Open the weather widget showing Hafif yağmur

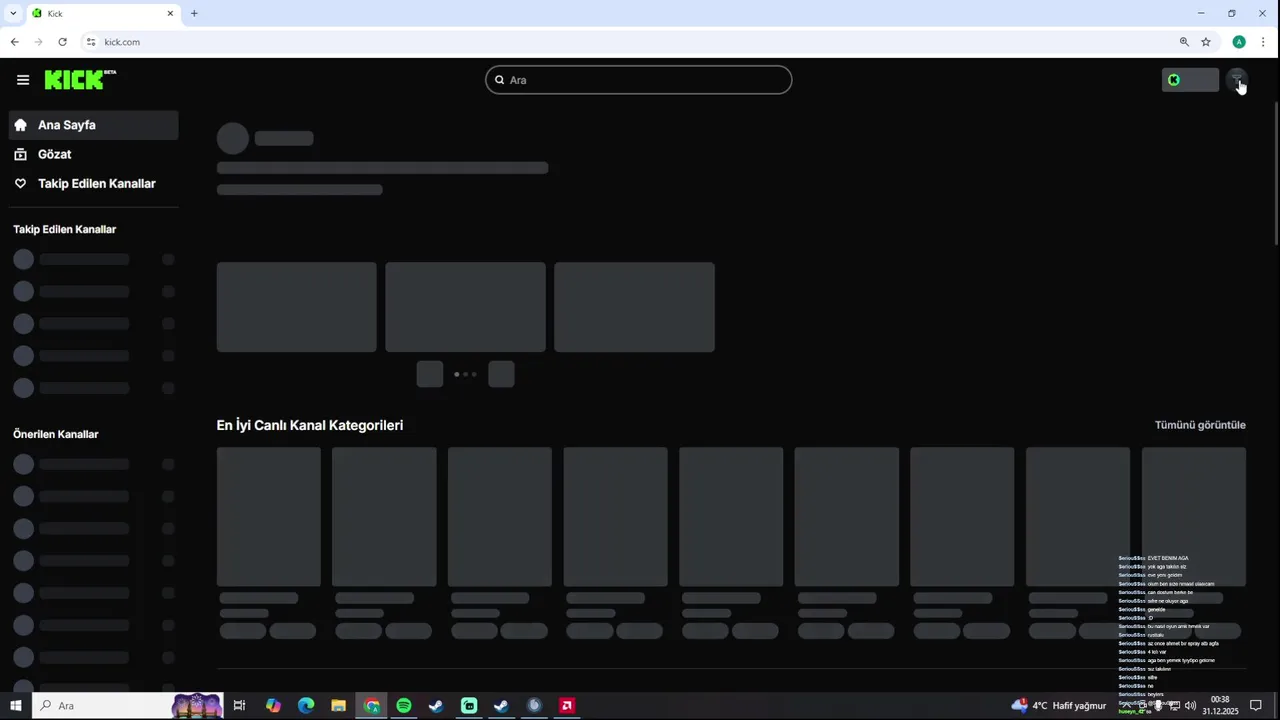[1059, 706]
